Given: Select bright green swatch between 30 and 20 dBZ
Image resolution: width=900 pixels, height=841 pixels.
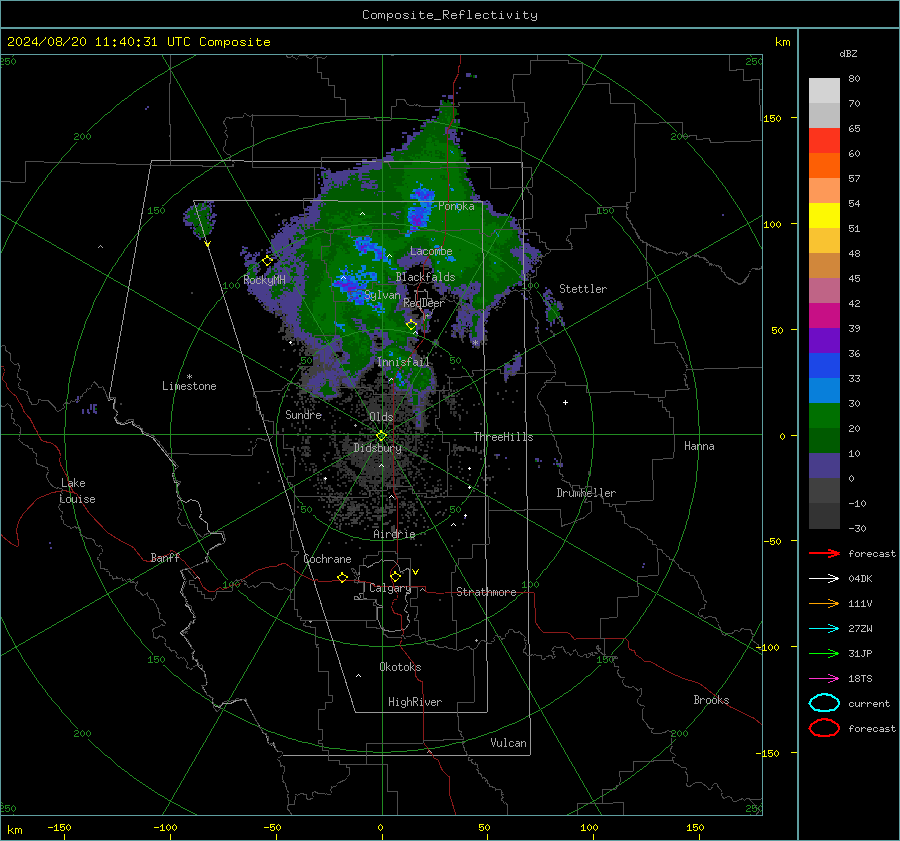Looking at the screenshot, I should [x=824, y=416].
